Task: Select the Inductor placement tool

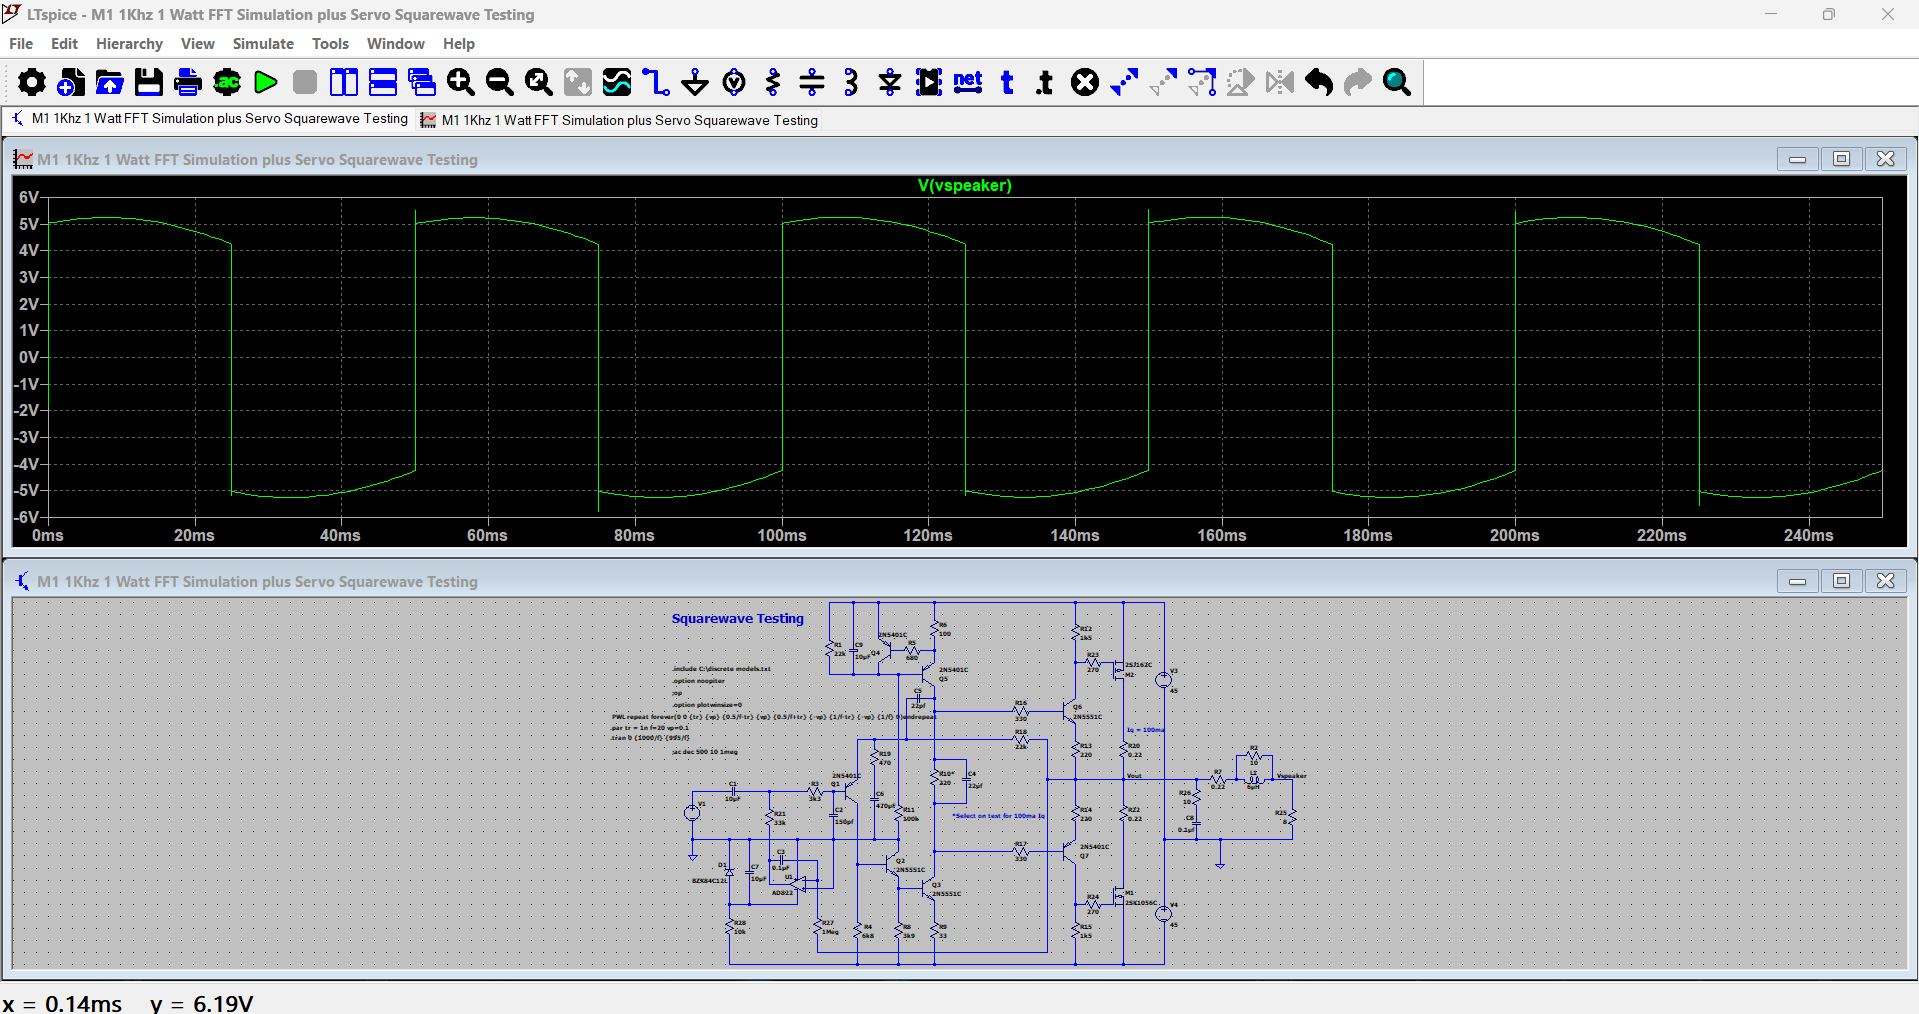Action: point(851,82)
